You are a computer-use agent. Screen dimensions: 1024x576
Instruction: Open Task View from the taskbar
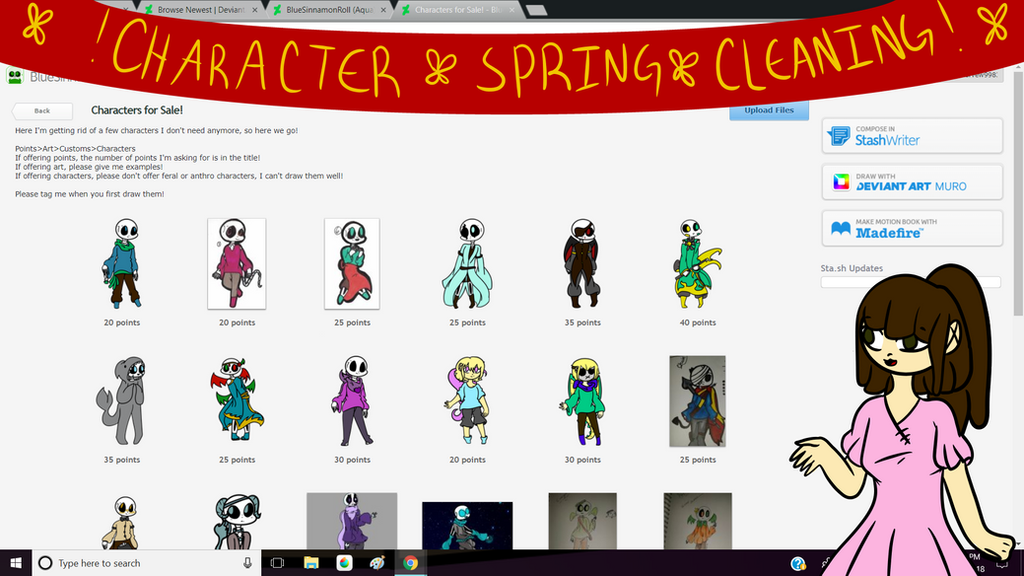click(x=277, y=563)
